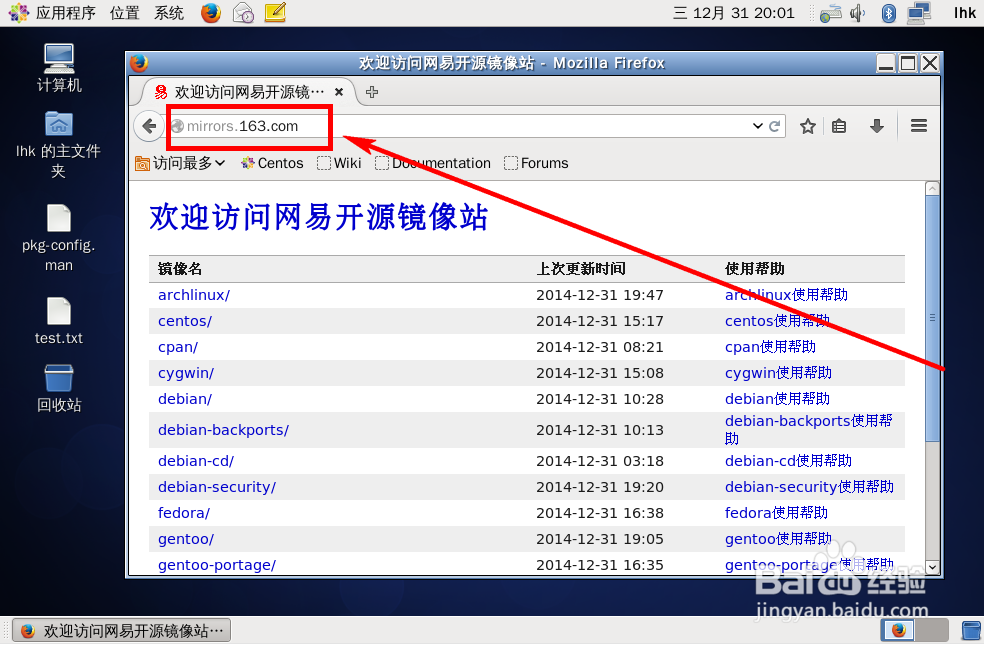Click the network computers display tray icon
The width and height of the screenshot is (984, 645).
919,13
